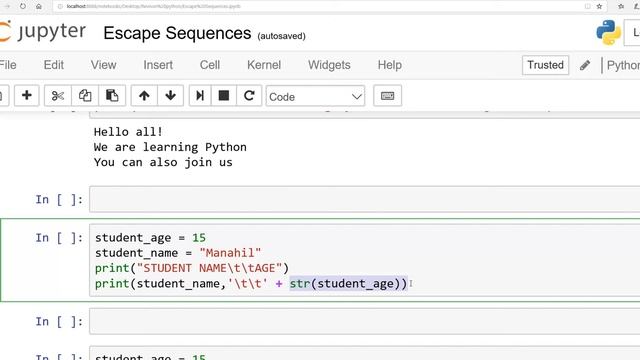The width and height of the screenshot is (640, 360).
Task: Paste cells below icon
Action: coord(112,96)
